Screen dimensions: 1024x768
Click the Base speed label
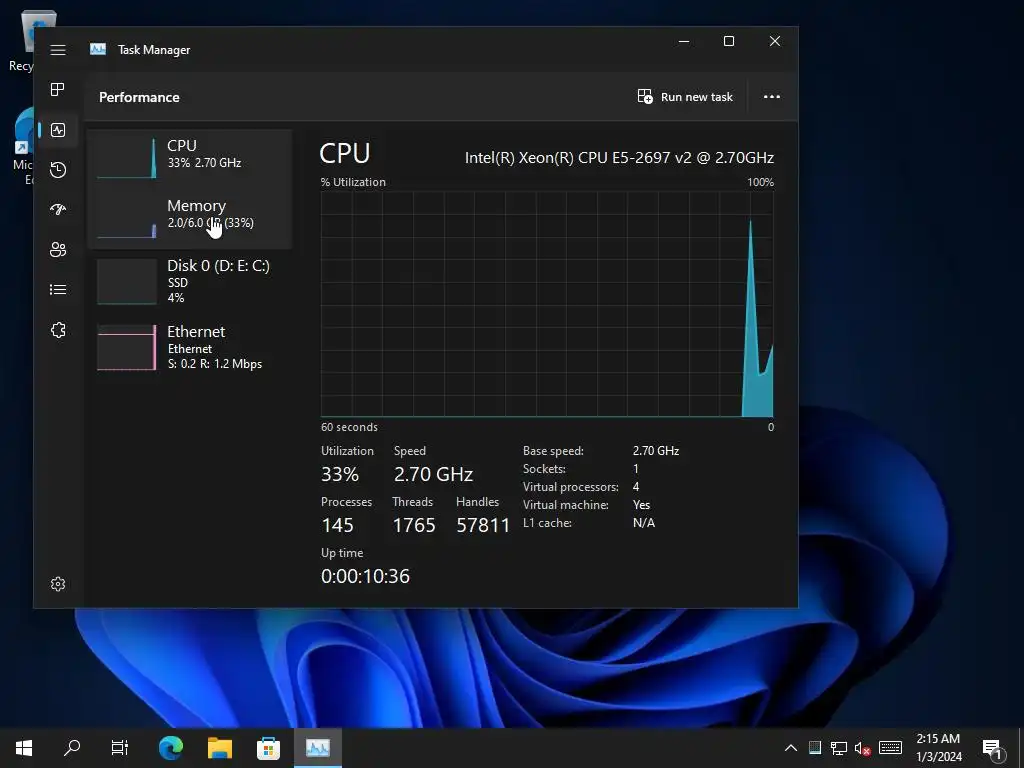point(553,451)
